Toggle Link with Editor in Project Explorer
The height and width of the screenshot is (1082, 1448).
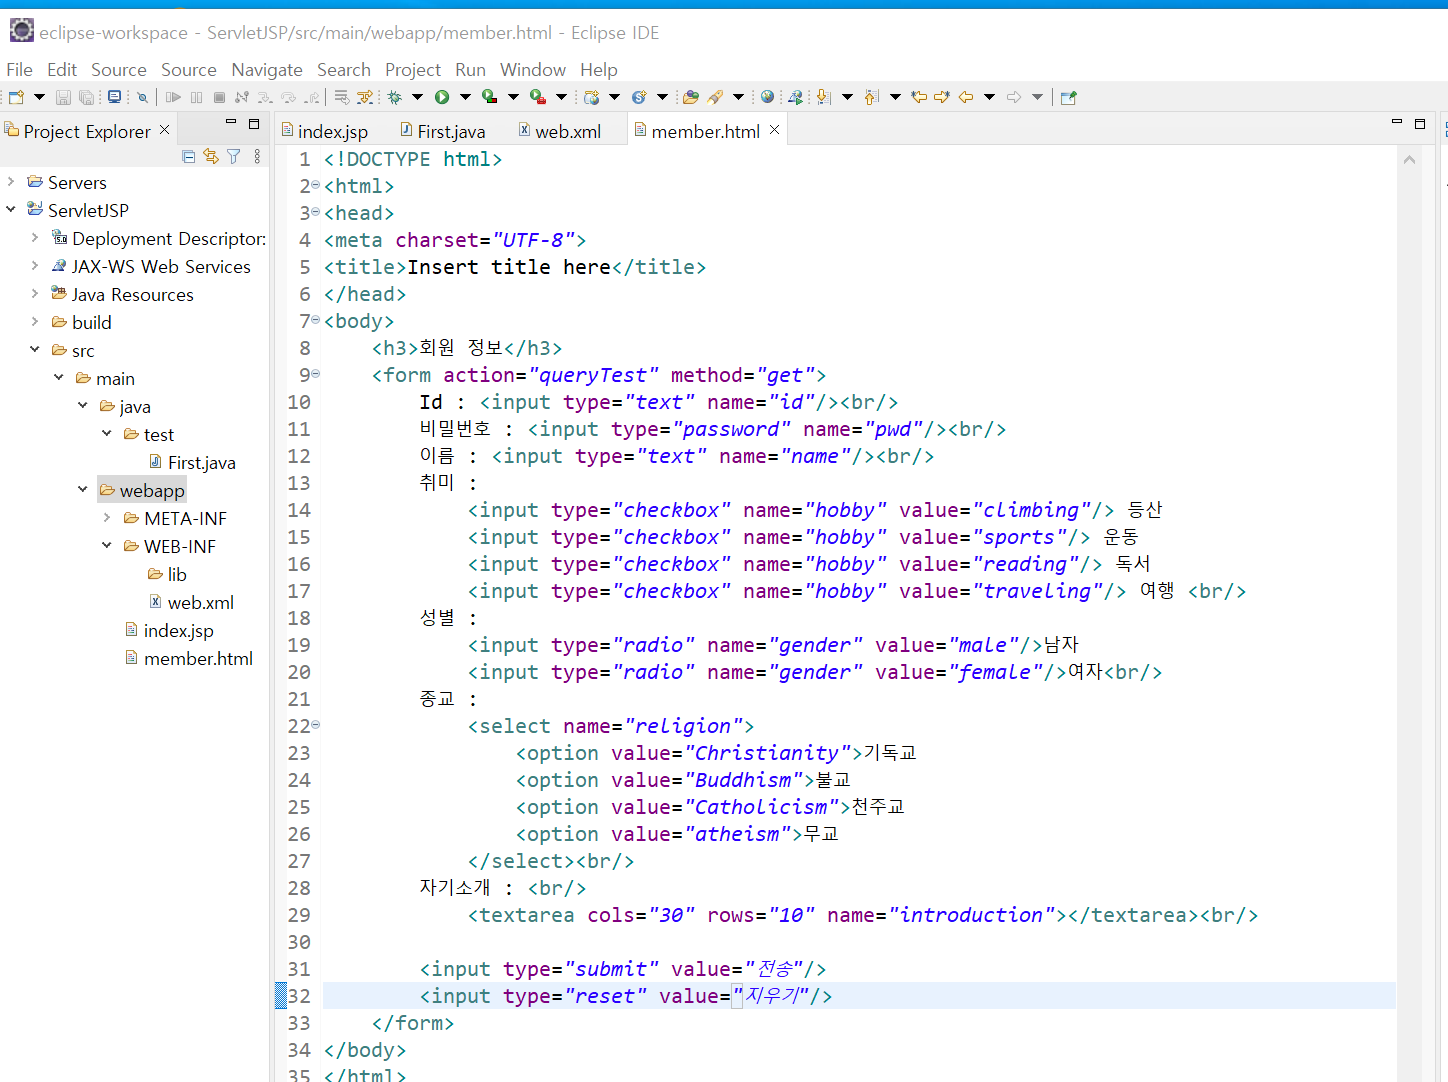209,157
